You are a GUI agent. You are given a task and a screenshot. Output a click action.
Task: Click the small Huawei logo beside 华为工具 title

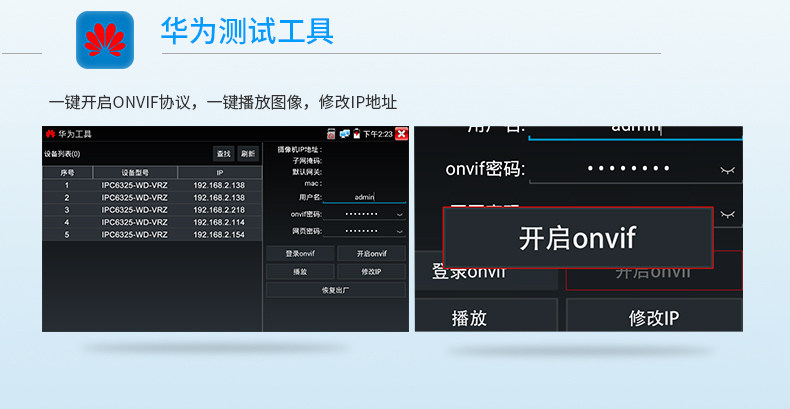click(50, 134)
